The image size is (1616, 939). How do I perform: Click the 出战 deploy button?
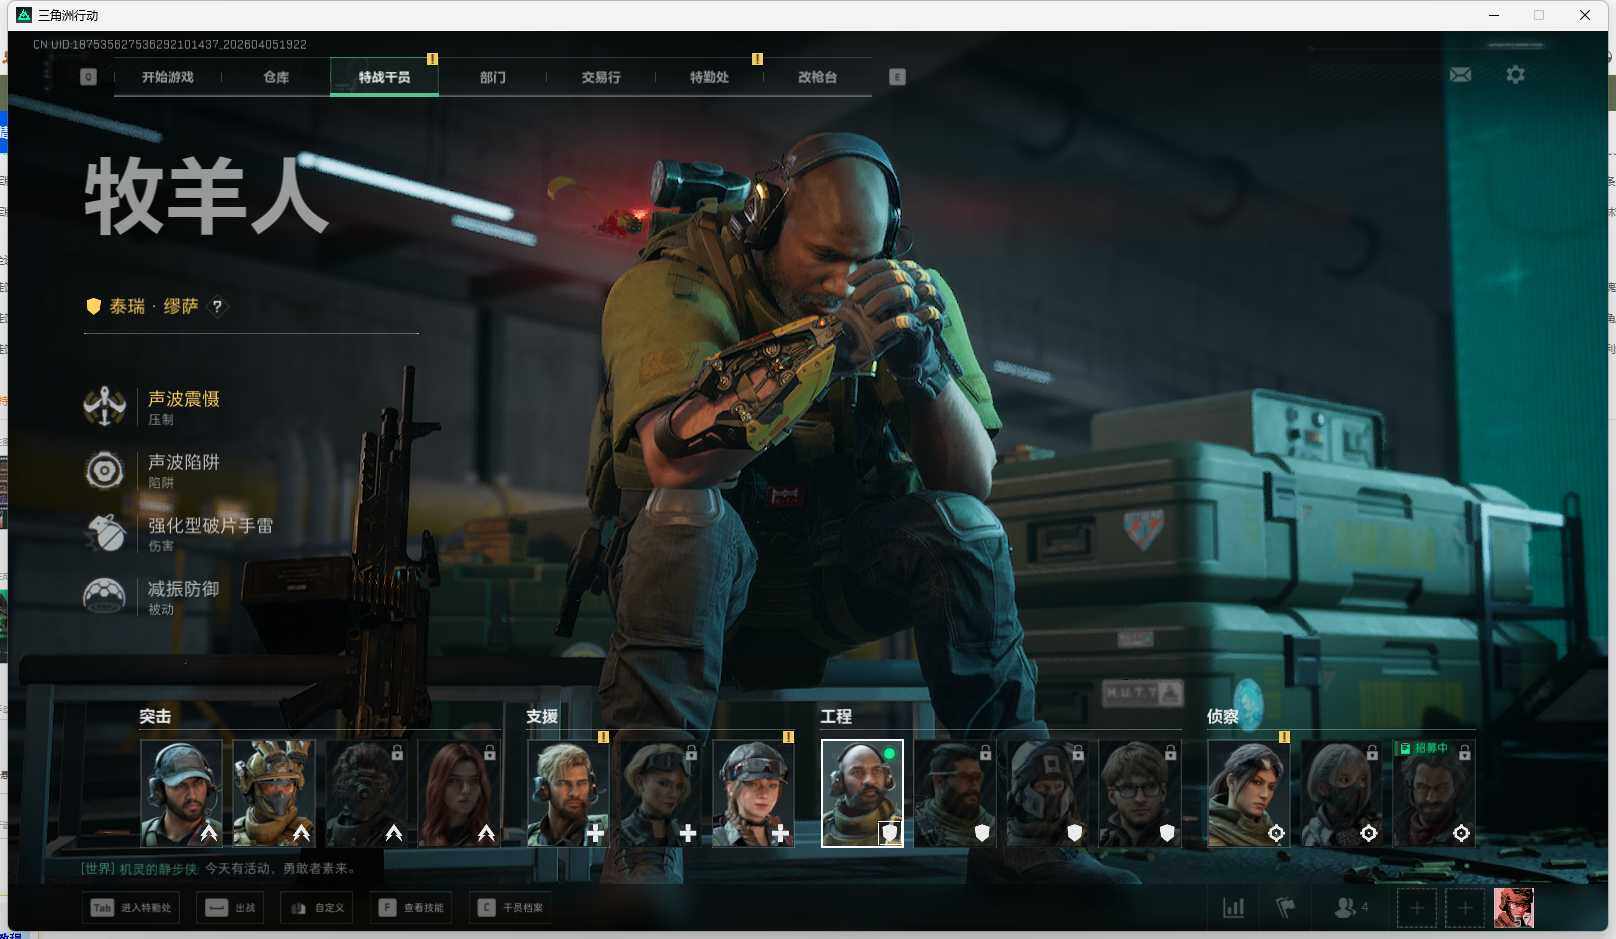pyautogui.click(x=230, y=908)
